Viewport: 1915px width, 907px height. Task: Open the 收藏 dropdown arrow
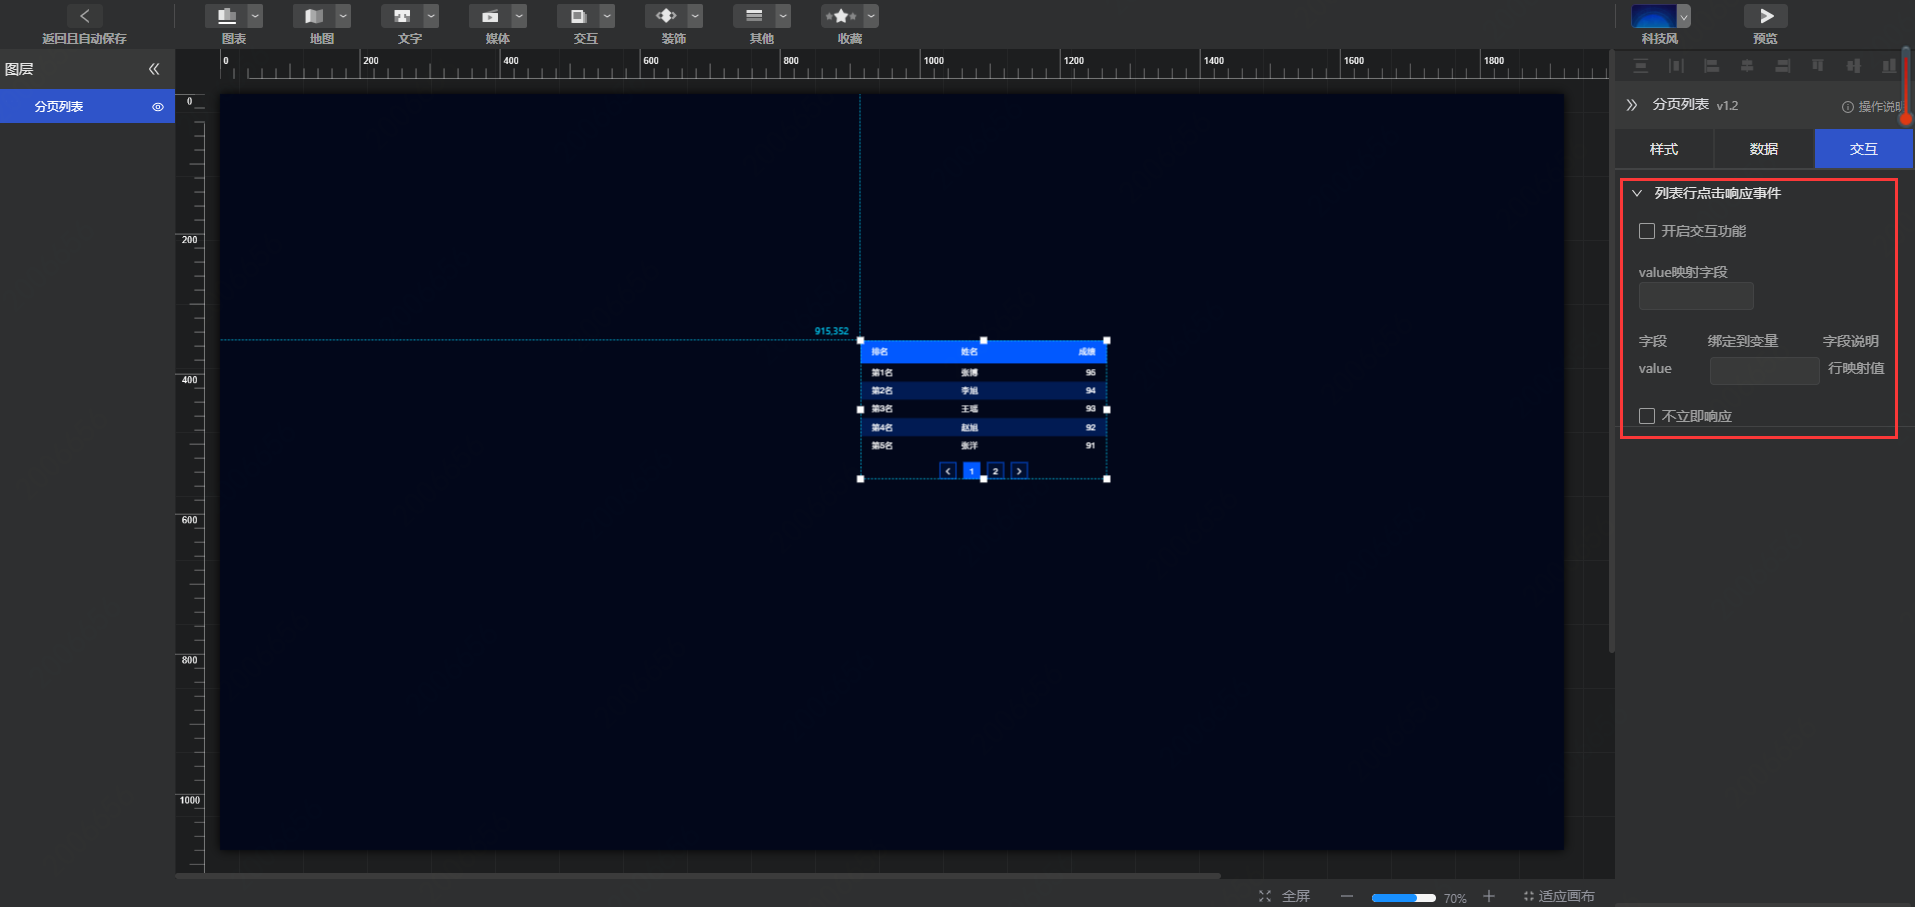(871, 16)
